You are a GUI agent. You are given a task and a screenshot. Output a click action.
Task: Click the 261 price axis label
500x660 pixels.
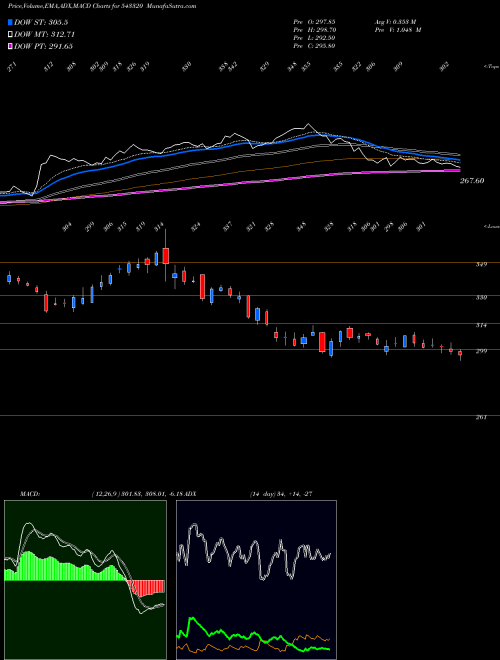(x=481, y=417)
